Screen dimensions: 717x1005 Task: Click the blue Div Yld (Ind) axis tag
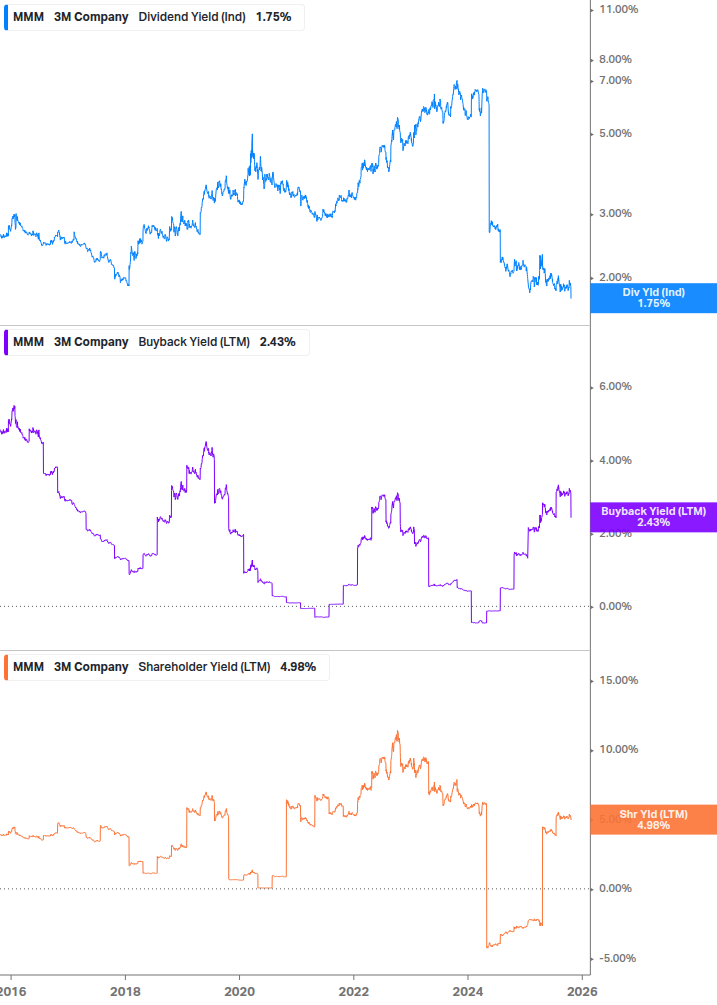point(653,298)
